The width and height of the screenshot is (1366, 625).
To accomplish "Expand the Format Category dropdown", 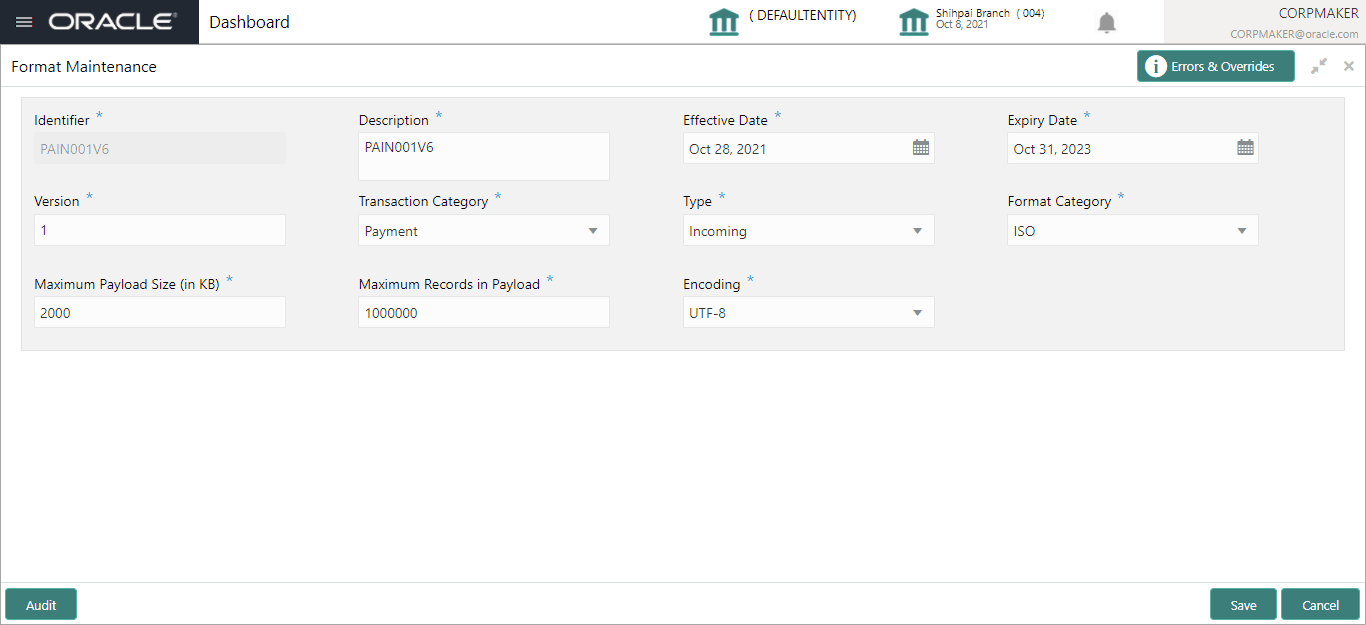I will (1241, 231).
